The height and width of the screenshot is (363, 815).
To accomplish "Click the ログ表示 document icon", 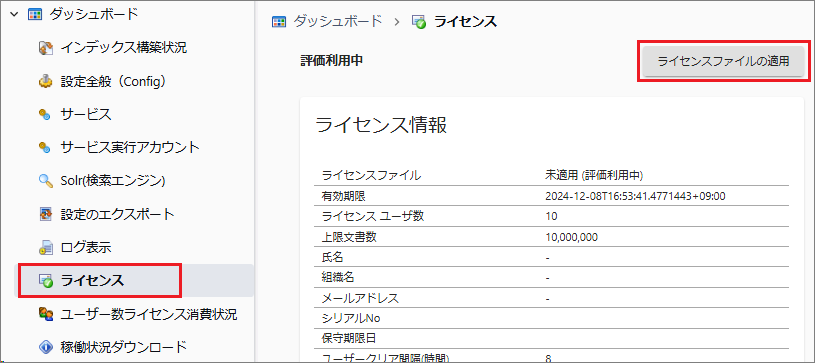I will (x=46, y=248).
